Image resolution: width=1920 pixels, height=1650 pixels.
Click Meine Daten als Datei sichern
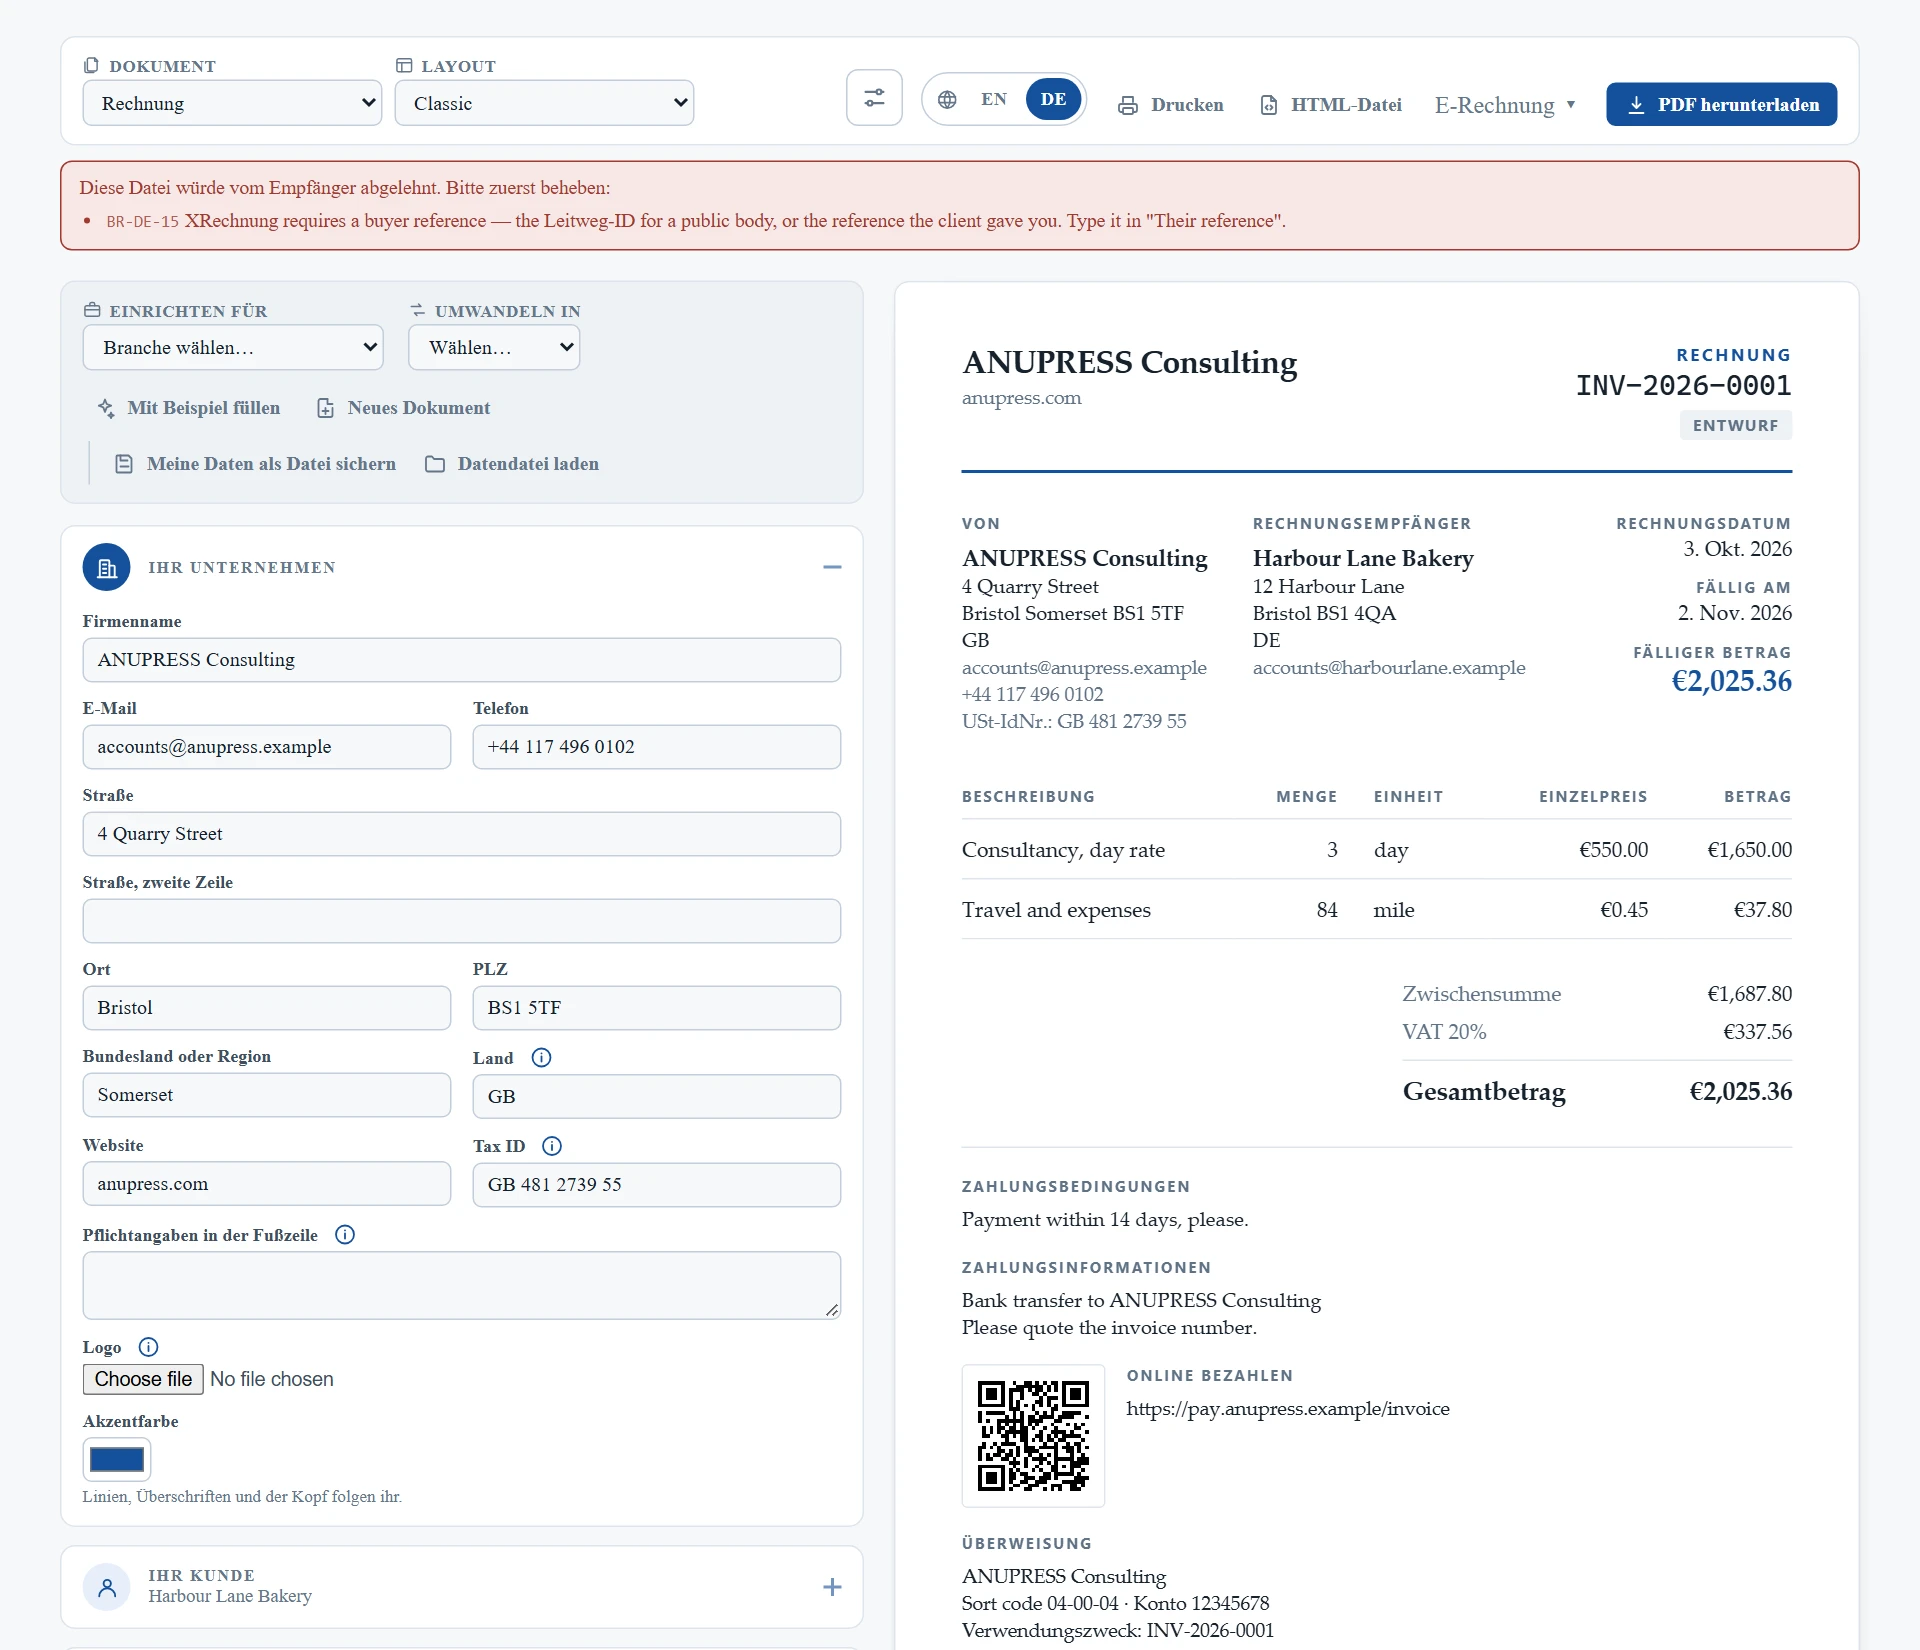[256, 464]
